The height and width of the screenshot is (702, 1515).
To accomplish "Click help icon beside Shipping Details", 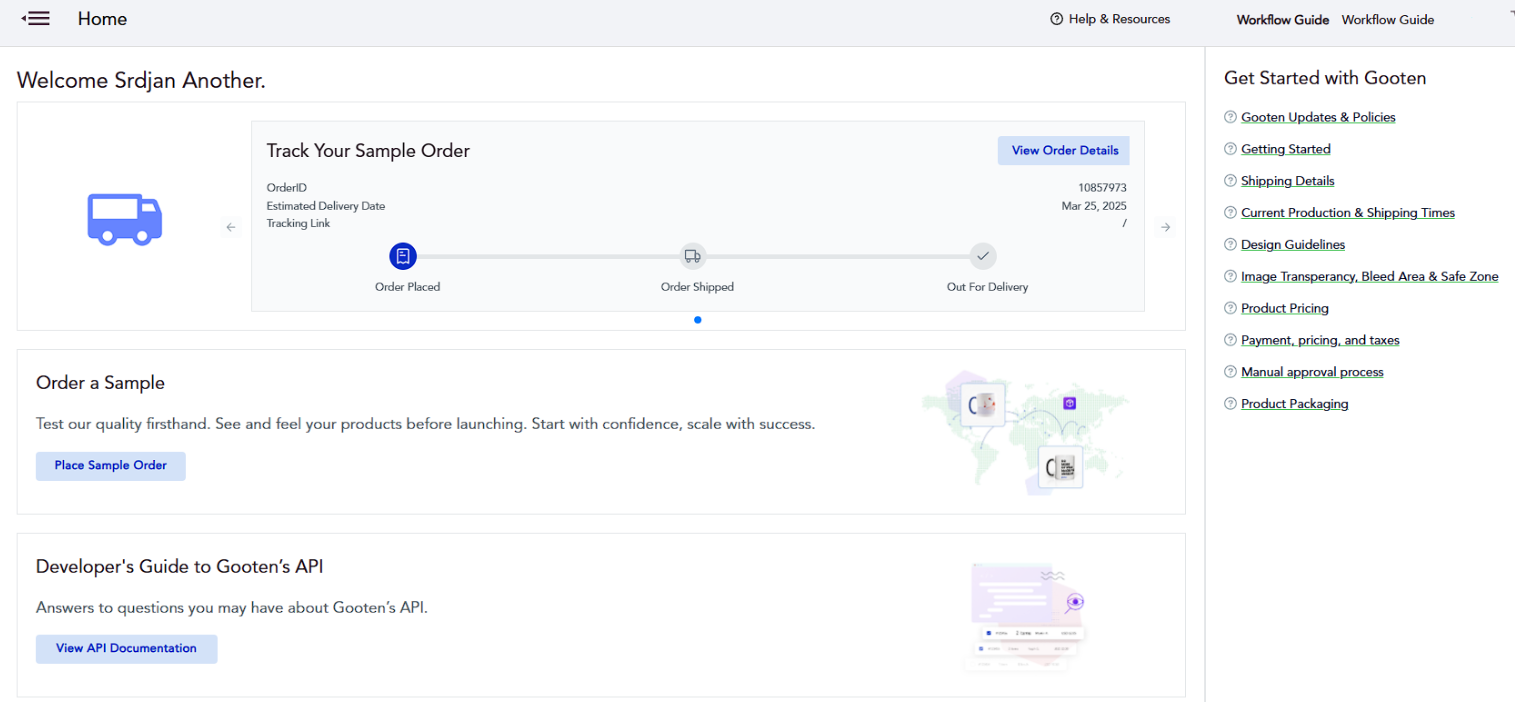I will click(x=1230, y=181).
